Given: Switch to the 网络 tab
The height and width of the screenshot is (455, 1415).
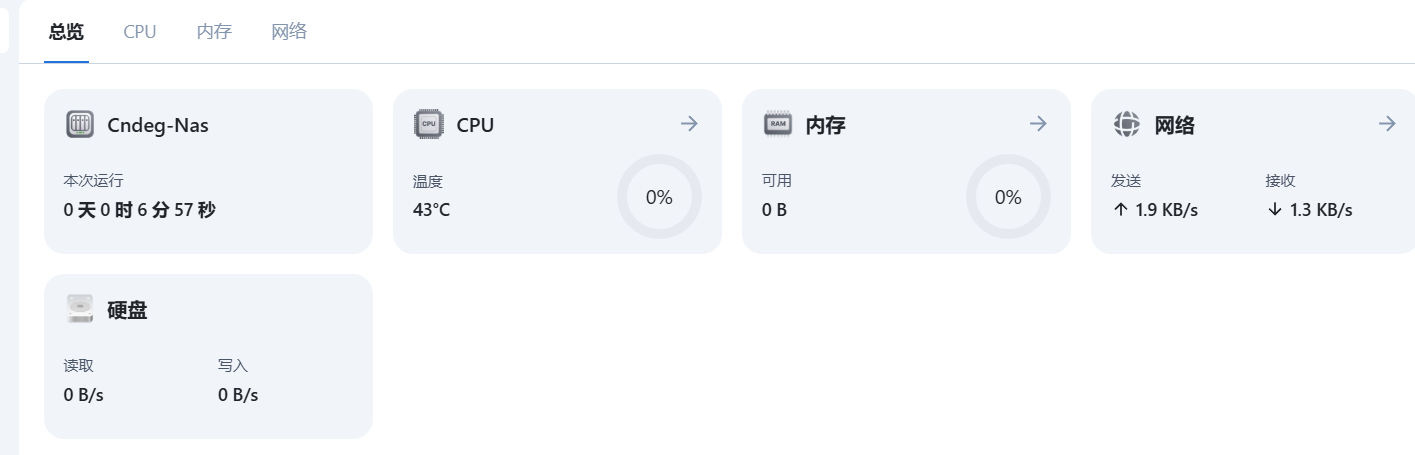Looking at the screenshot, I should 289,32.
